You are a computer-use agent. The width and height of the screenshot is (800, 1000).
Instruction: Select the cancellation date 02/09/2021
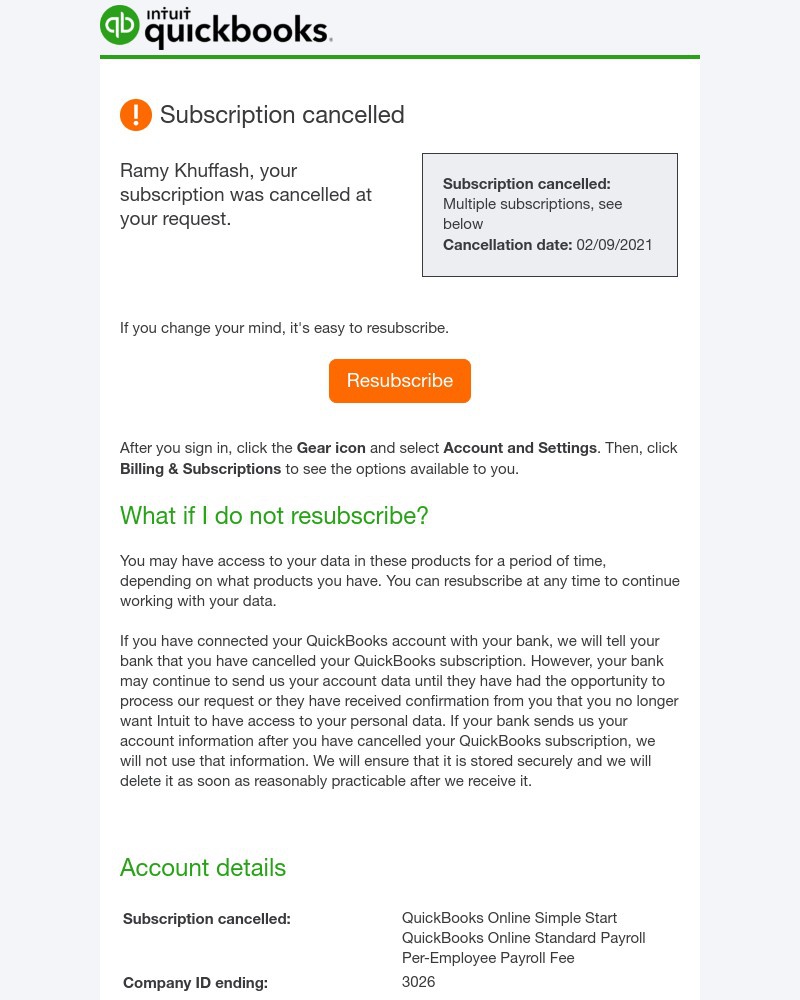click(x=614, y=245)
